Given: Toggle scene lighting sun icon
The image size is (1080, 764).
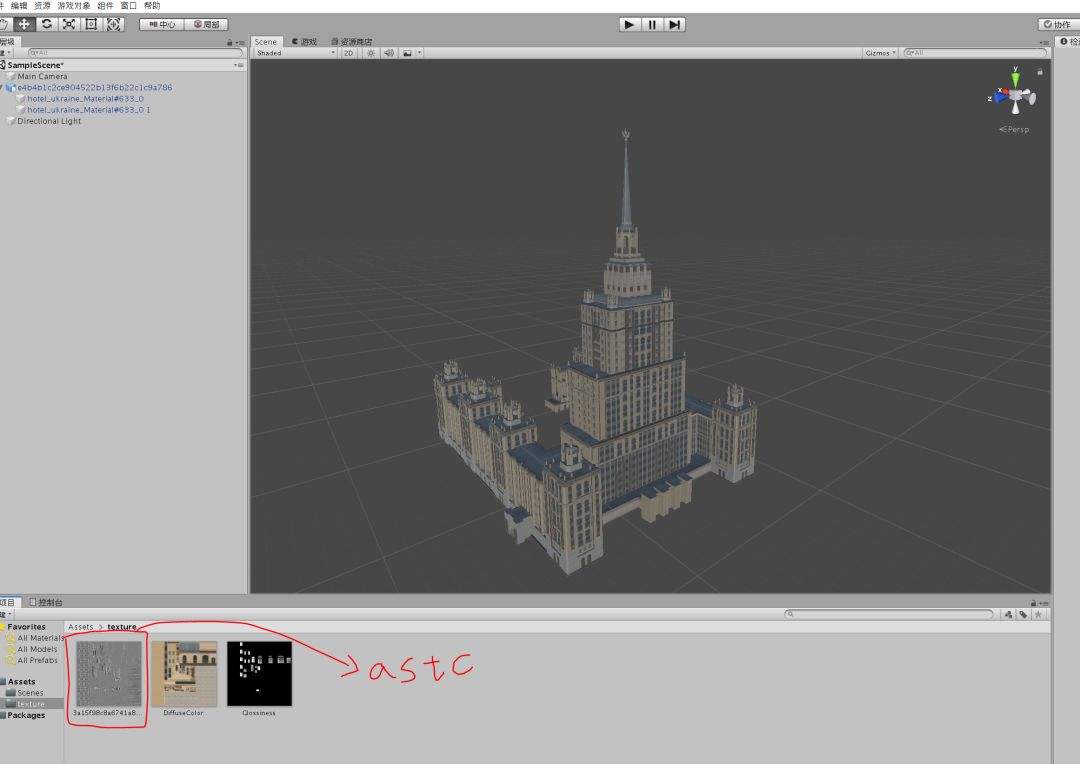Looking at the screenshot, I should (371, 53).
